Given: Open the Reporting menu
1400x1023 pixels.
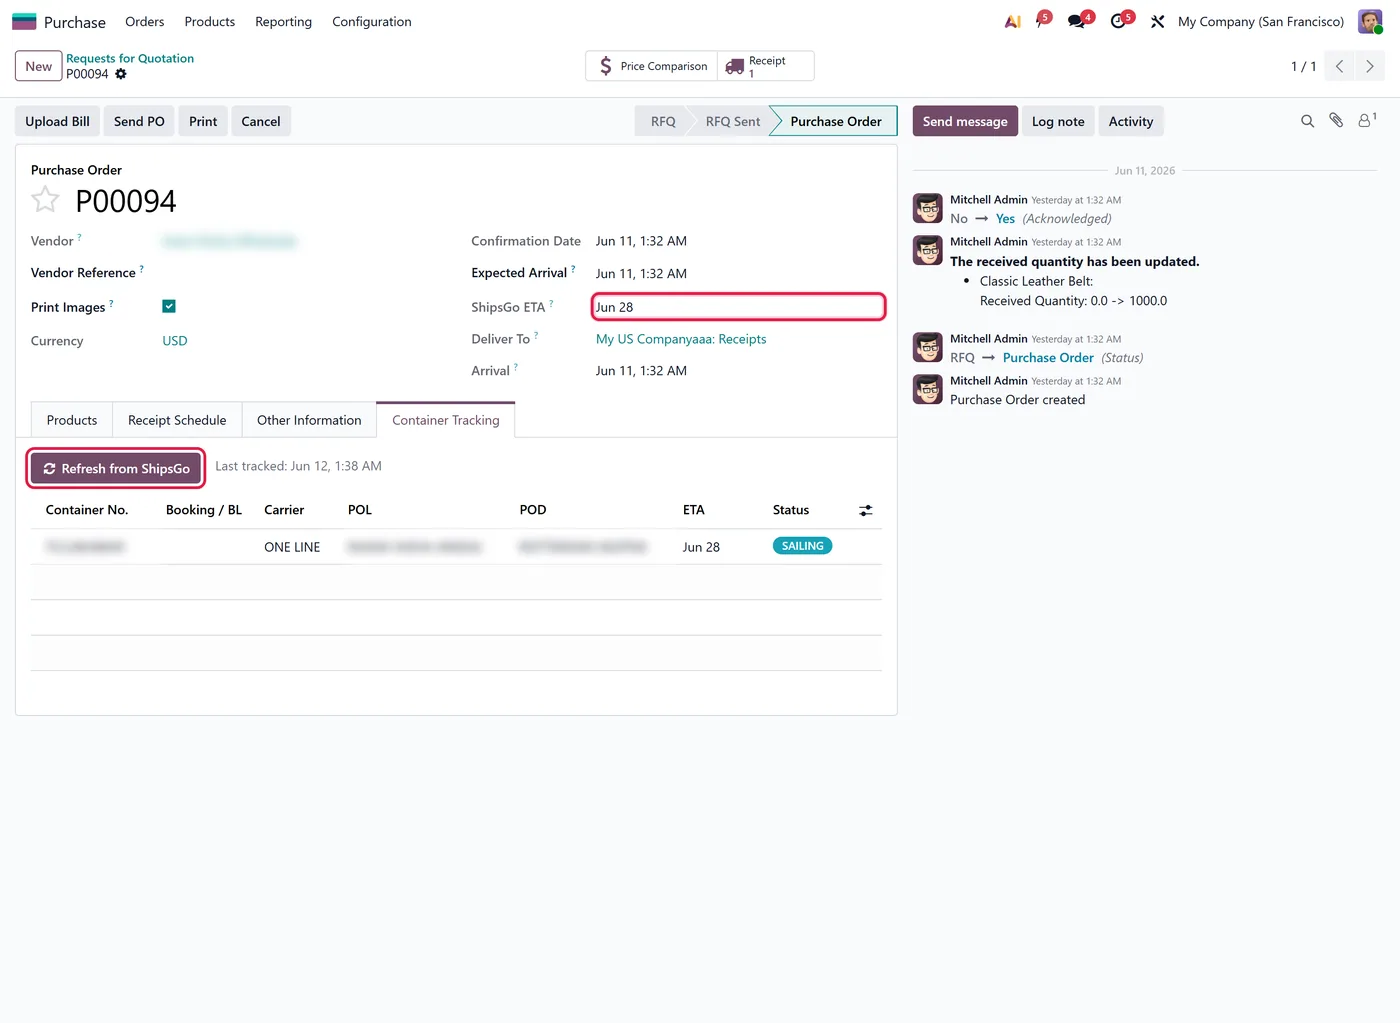Looking at the screenshot, I should (283, 21).
